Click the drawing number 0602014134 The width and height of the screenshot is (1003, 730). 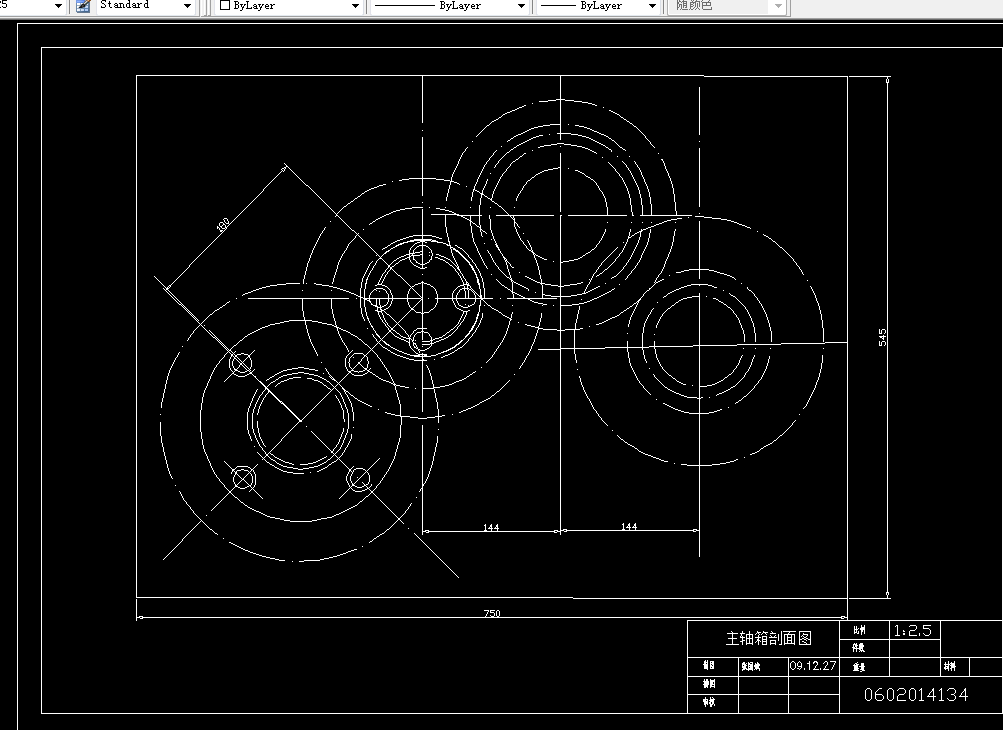point(916,695)
